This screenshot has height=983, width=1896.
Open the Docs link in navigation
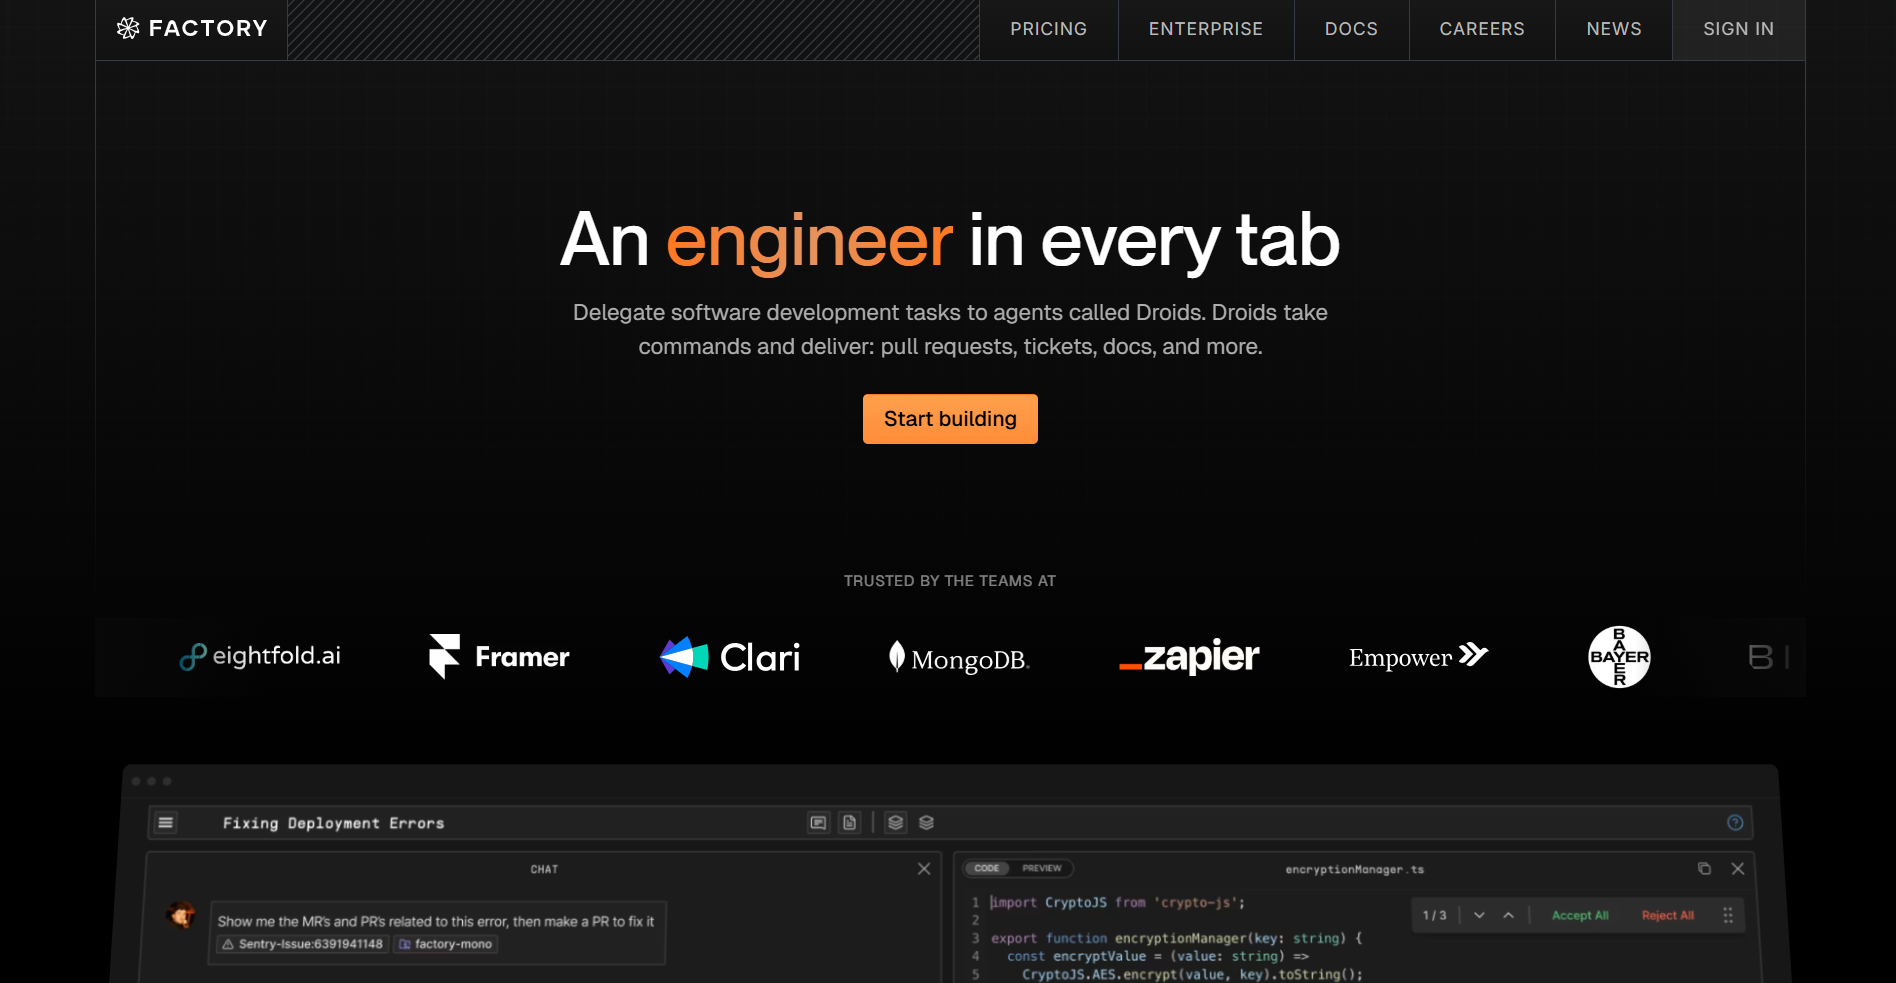point(1351,29)
